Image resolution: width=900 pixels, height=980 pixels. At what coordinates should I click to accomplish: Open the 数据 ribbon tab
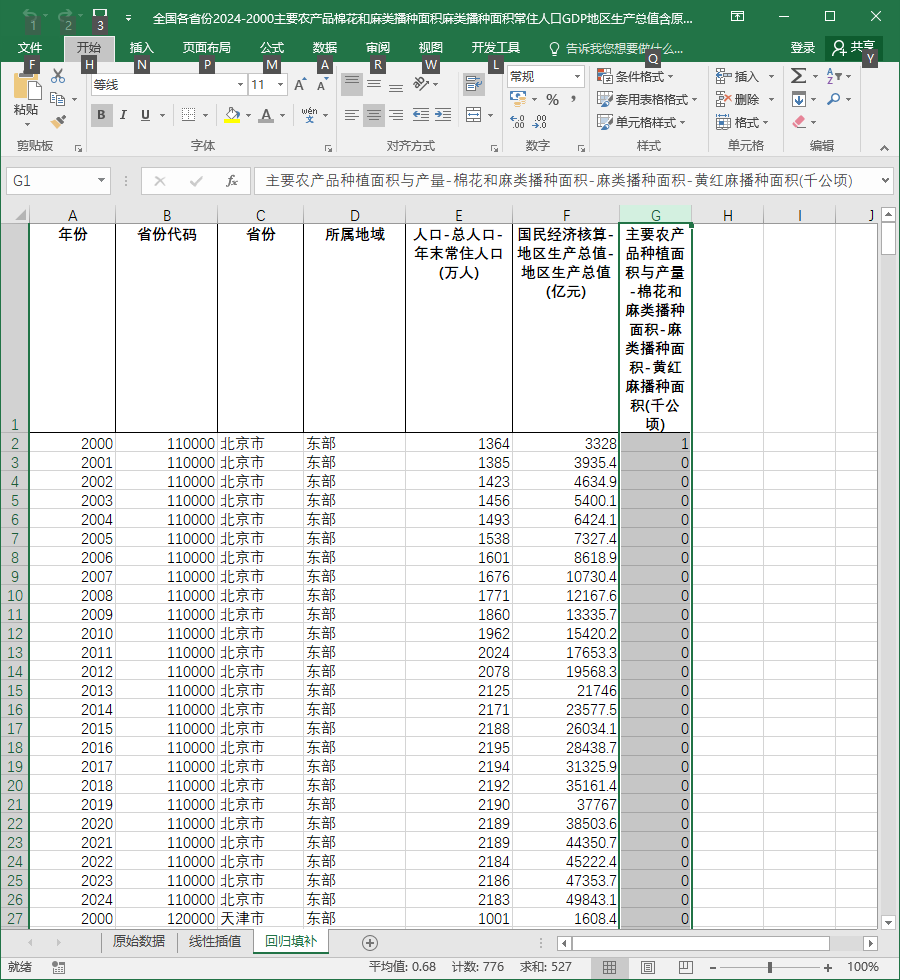(x=324, y=48)
